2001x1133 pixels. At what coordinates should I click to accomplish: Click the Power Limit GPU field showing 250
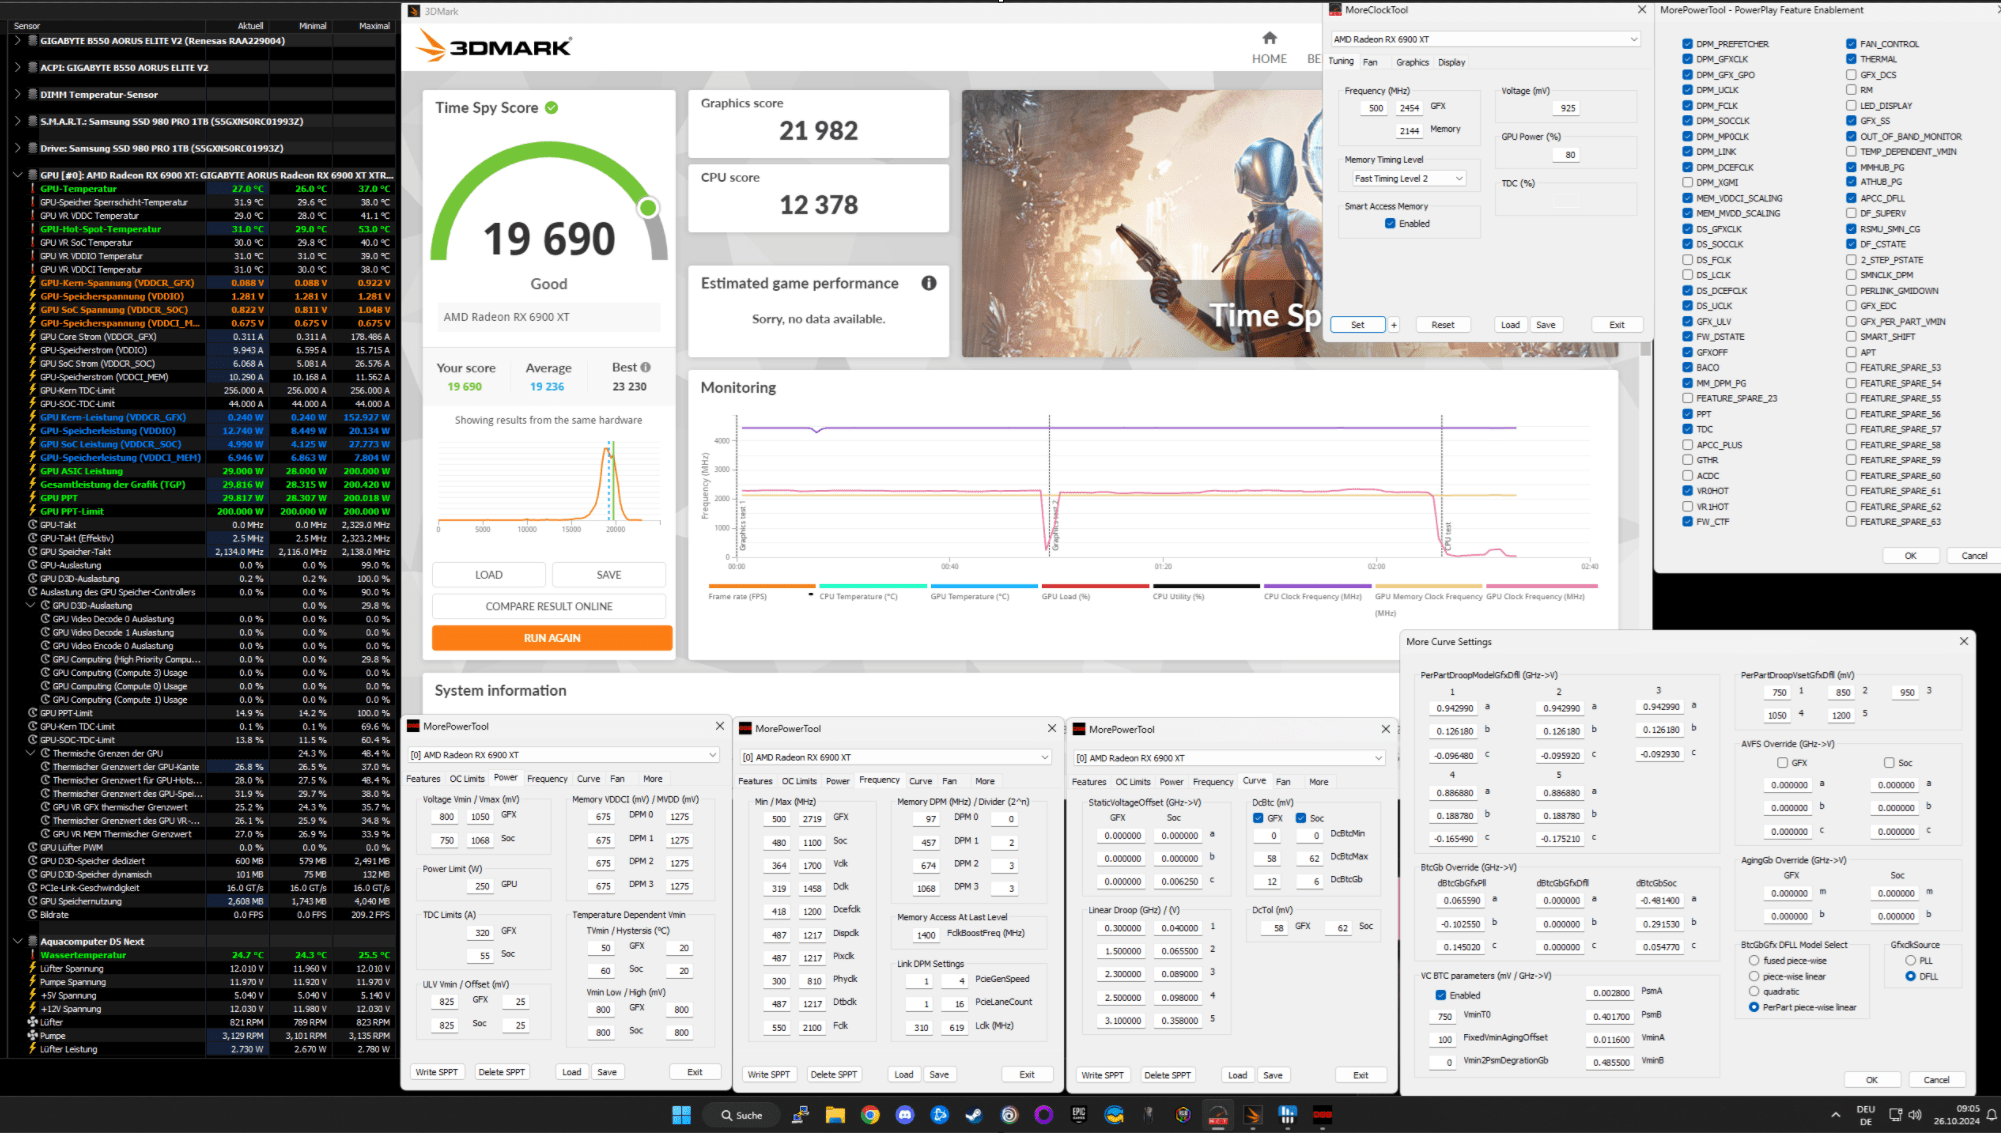pos(480,886)
